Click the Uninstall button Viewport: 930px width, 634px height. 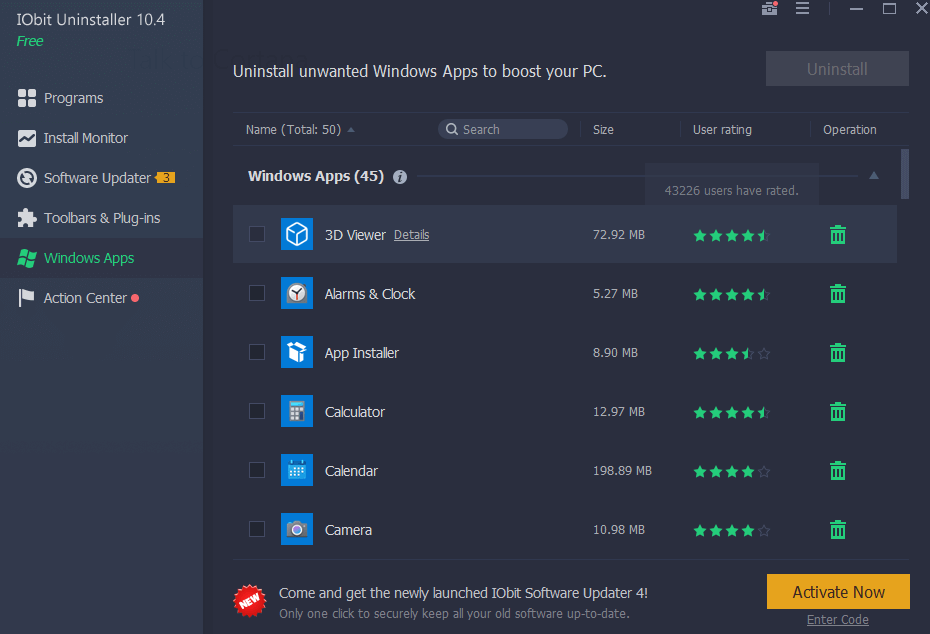(837, 68)
